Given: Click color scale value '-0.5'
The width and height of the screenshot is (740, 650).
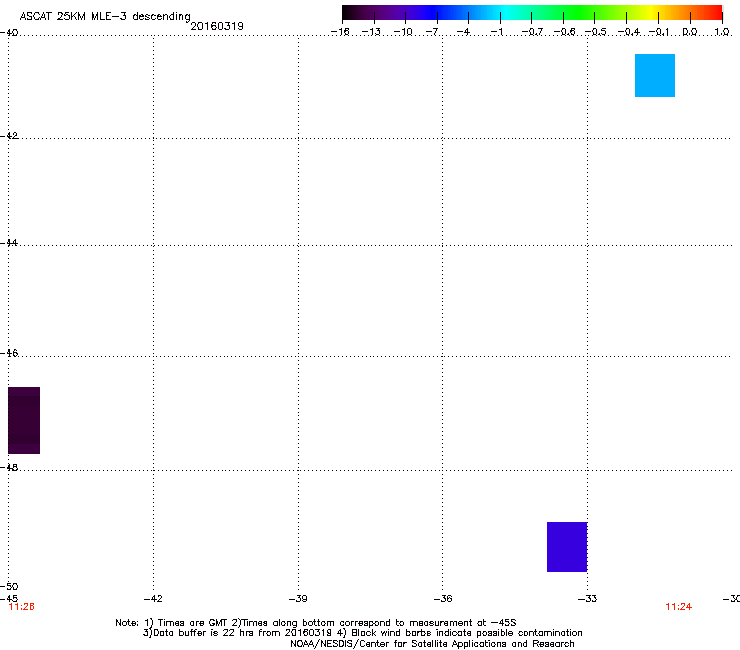Looking at the screenshot, I should 596,32.
